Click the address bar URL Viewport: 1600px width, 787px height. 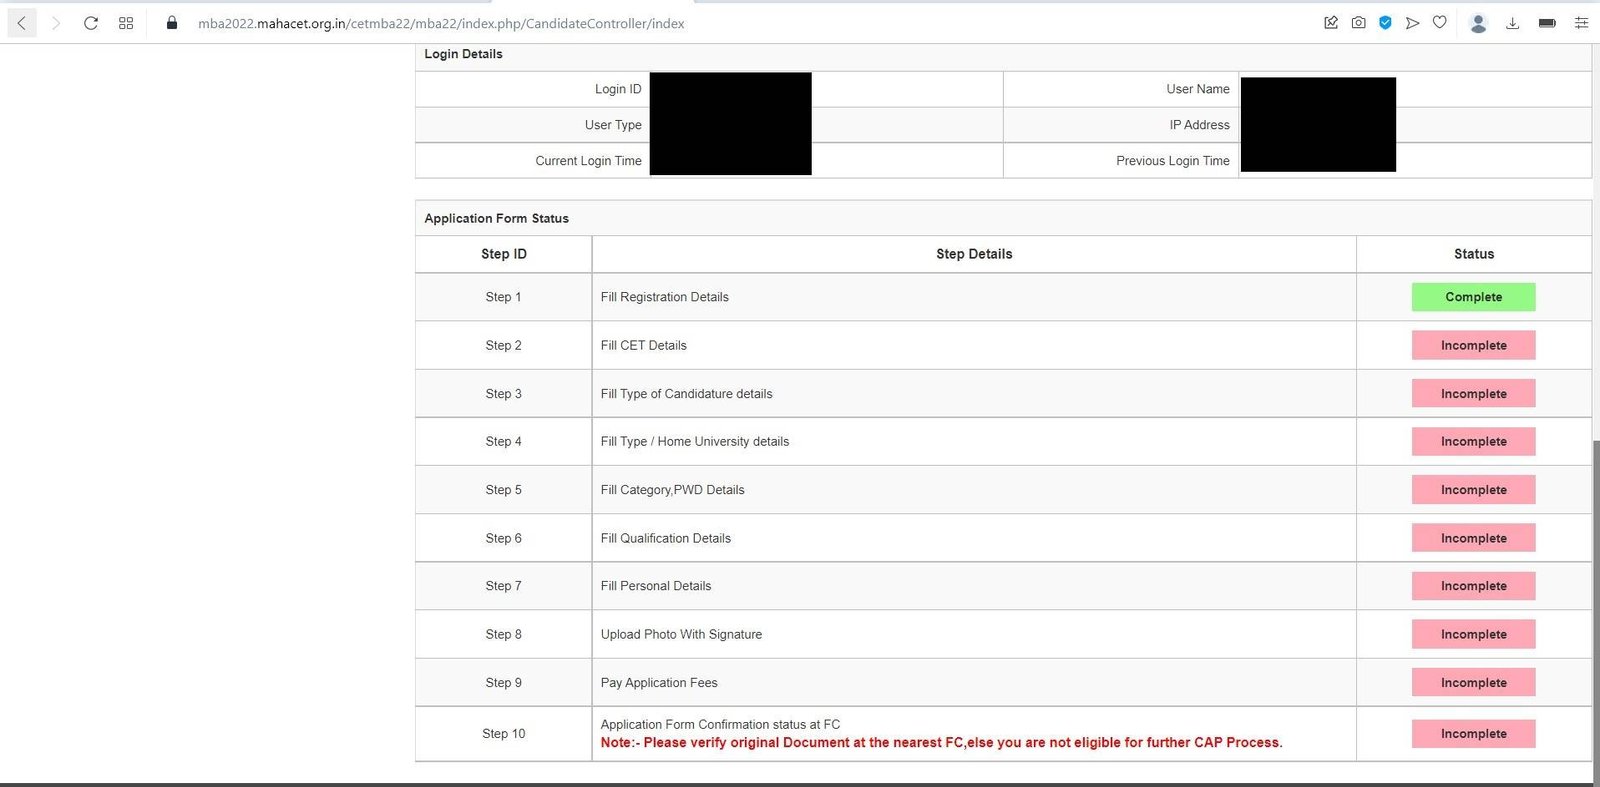(441, 23)
